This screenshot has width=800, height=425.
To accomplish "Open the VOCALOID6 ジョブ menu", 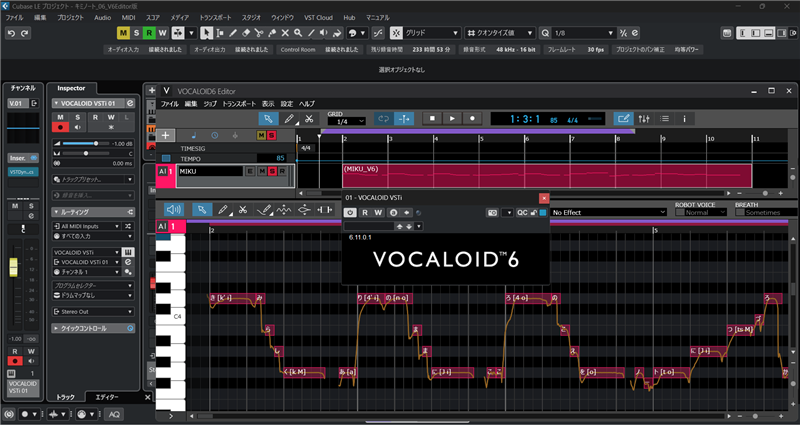I will coord(210,104).
